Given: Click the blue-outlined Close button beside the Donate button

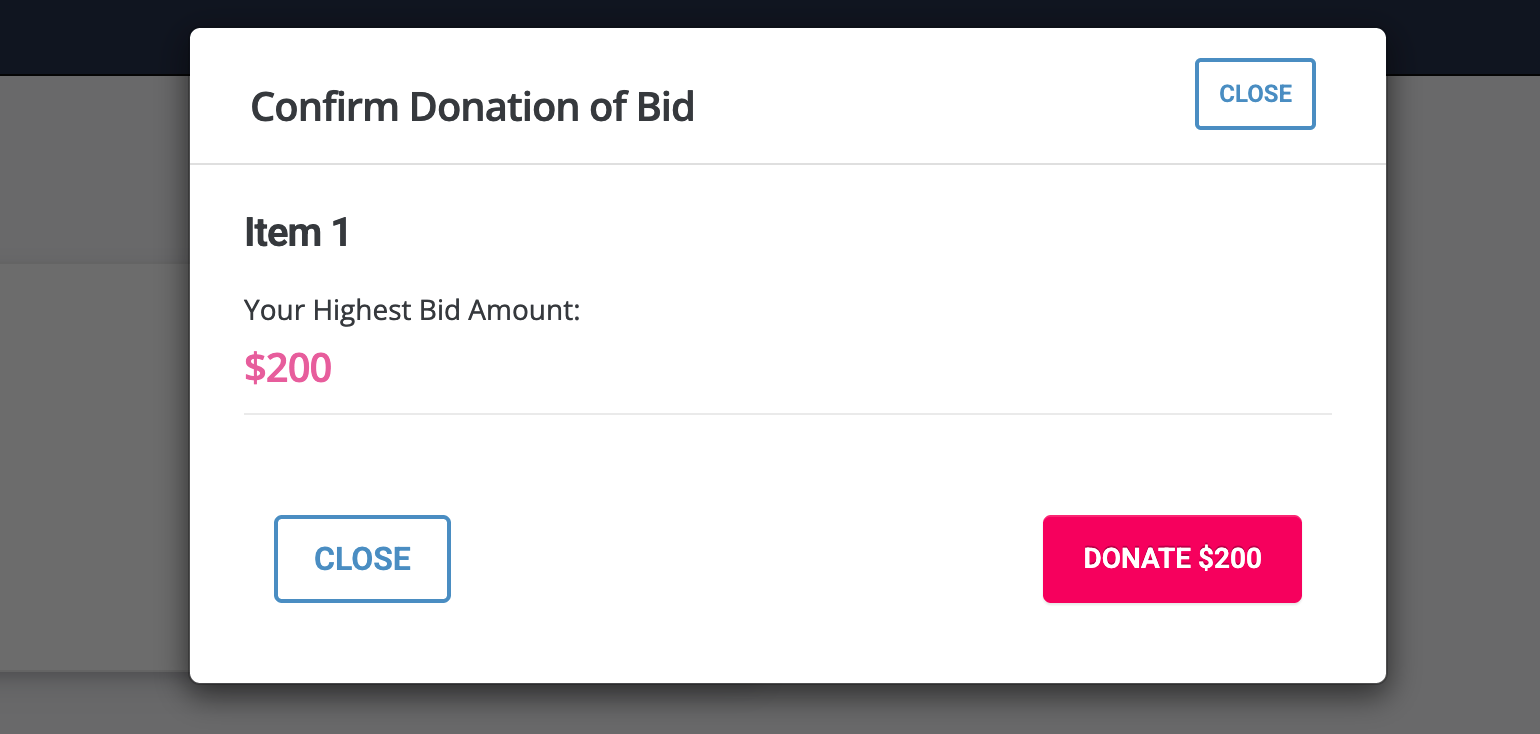Looking at the screenshot, I should [x=362, y=559].
